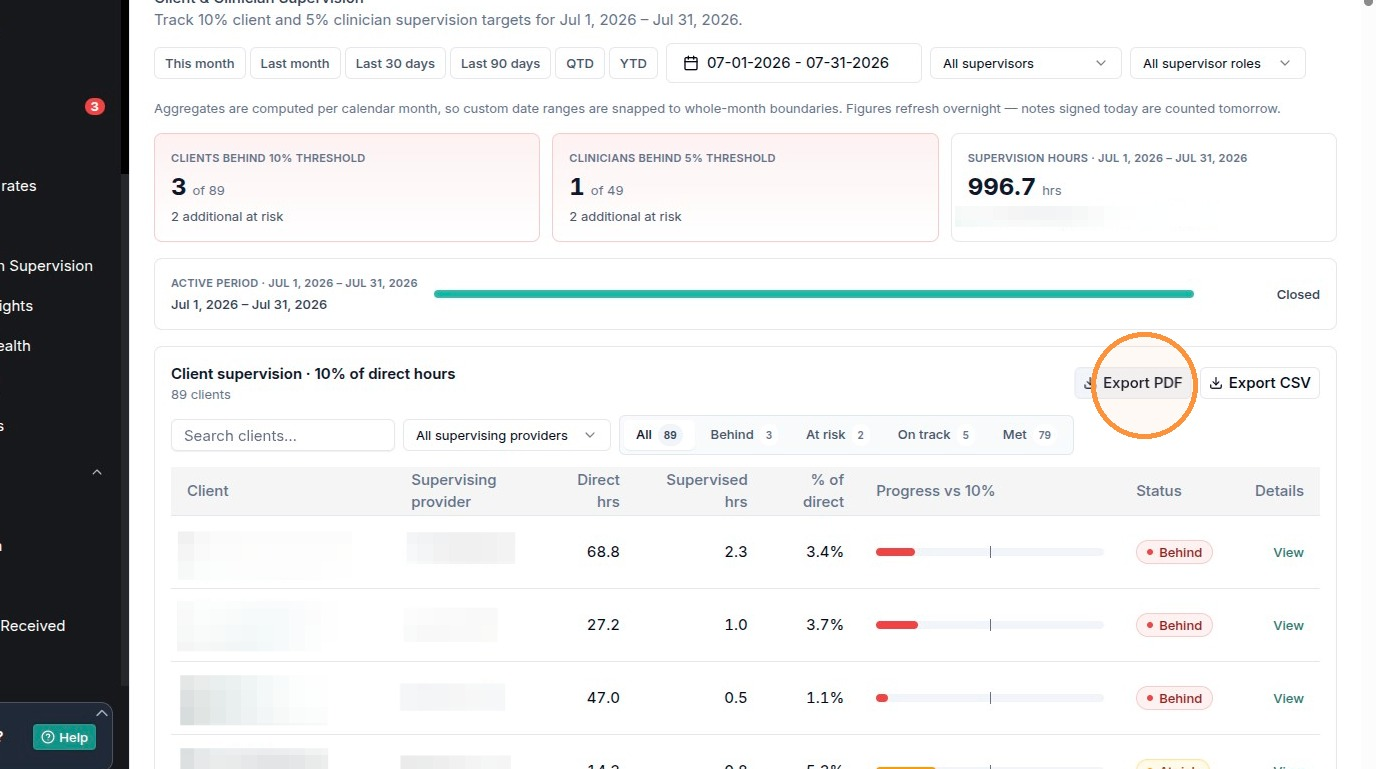Click the Behind badge in the 1.1% row

point(1174,698)
